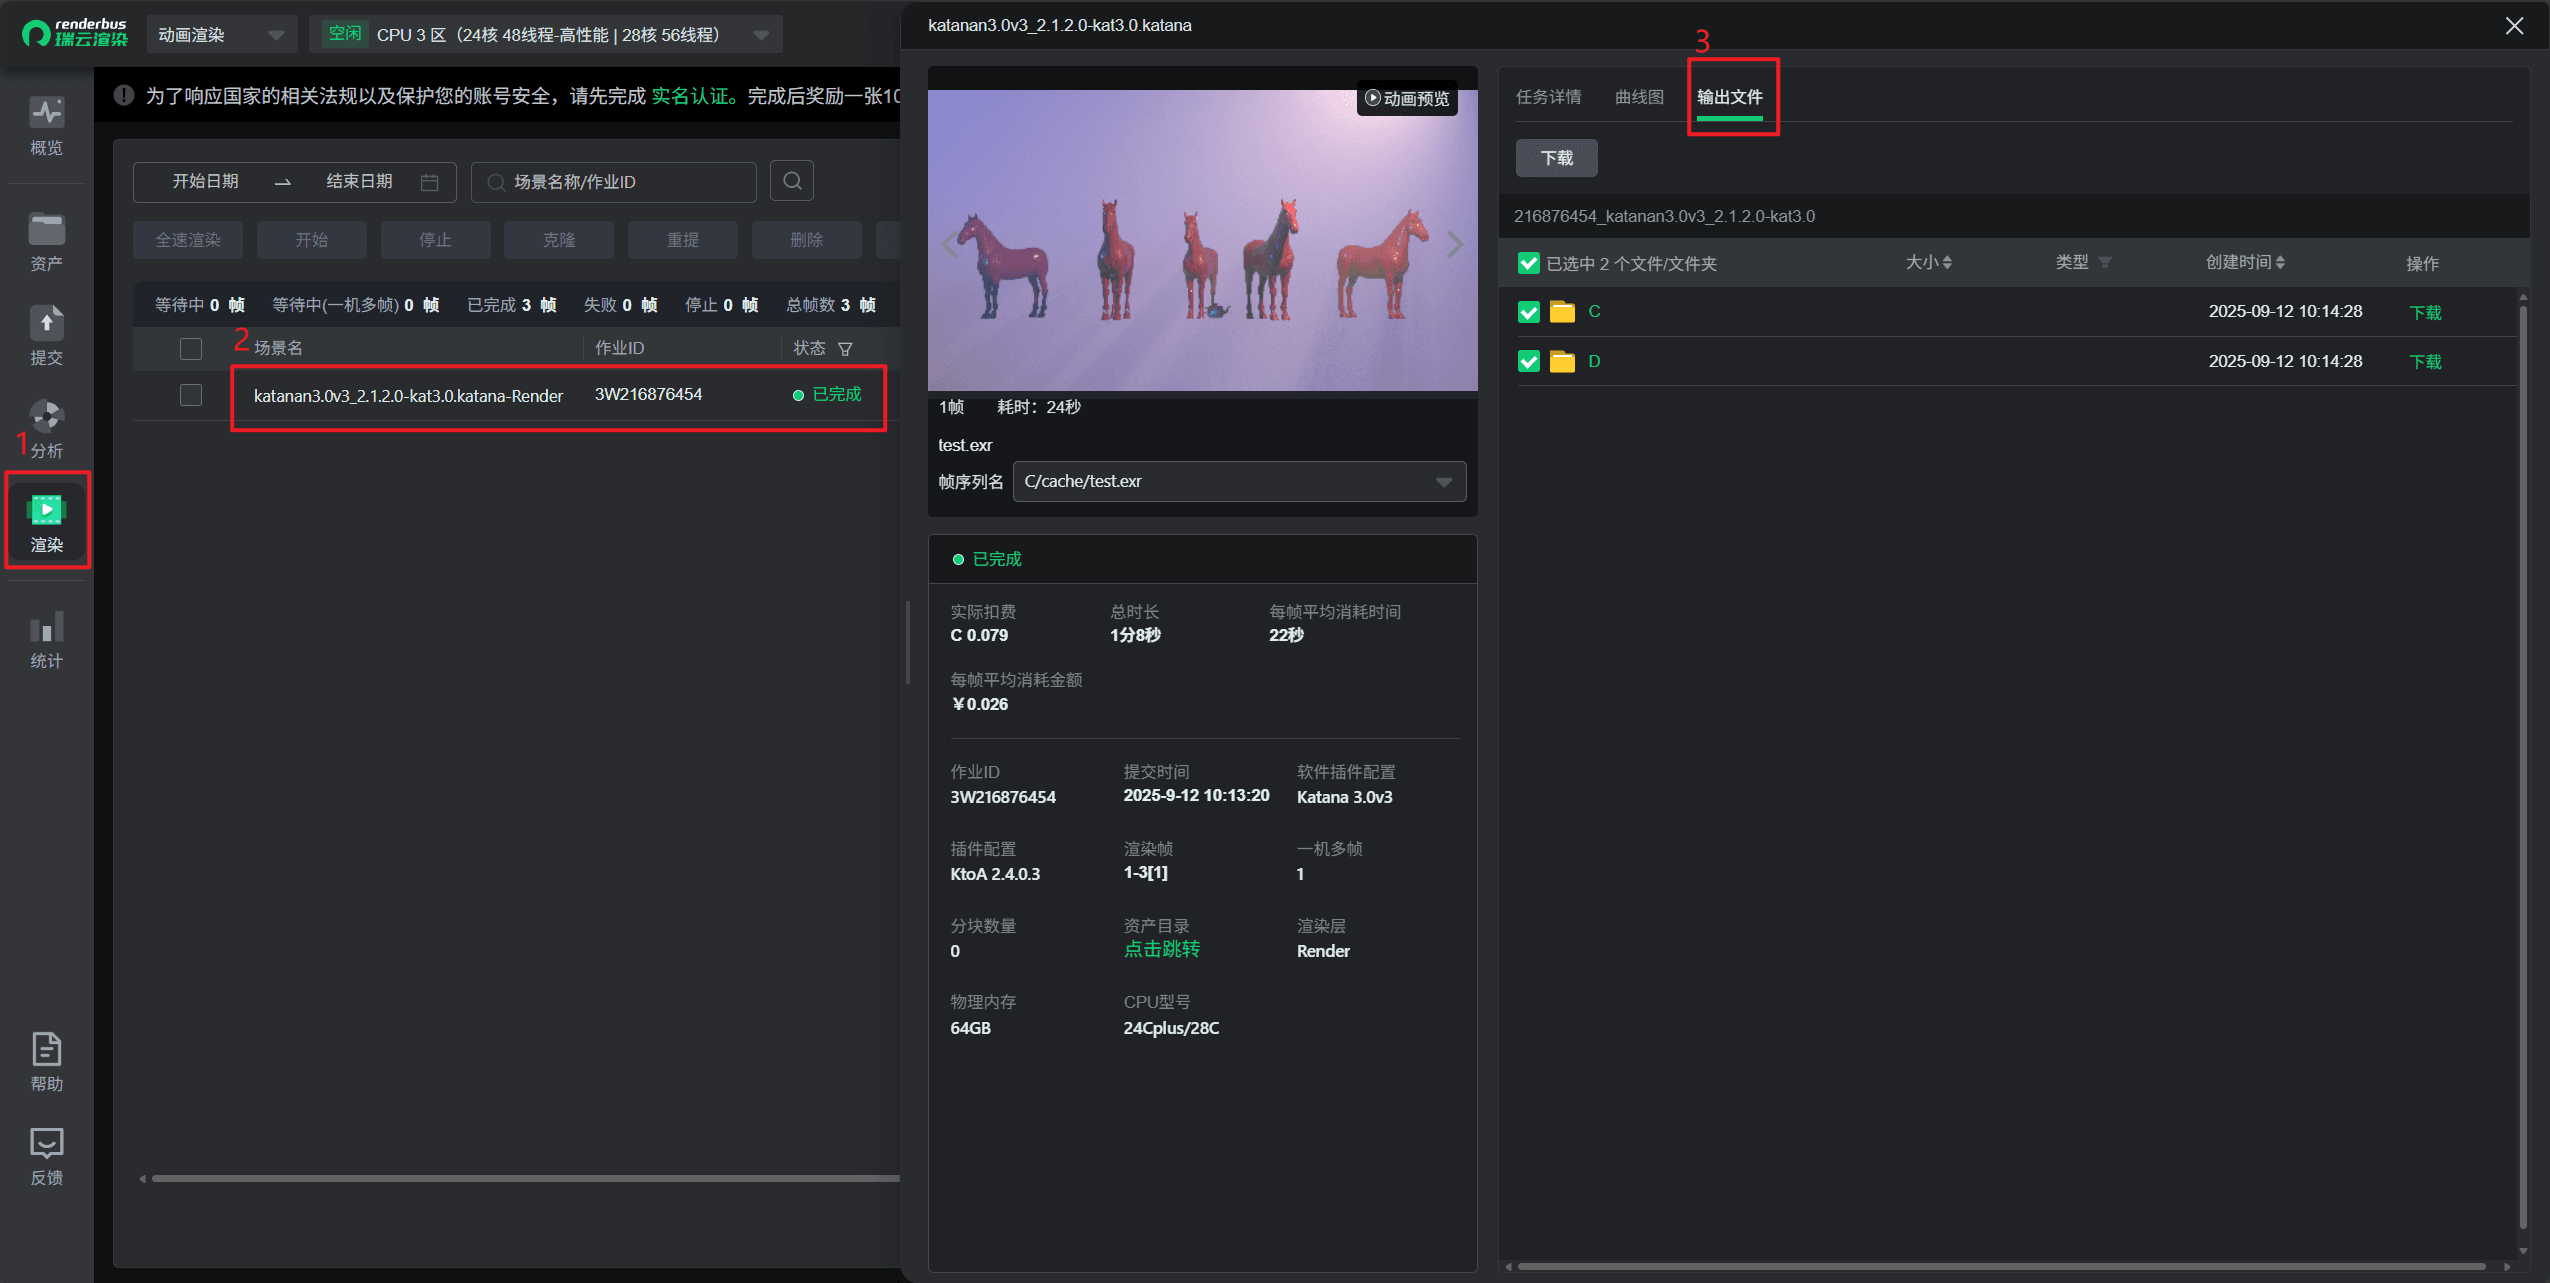The image size is (2550, 1283).
Task: Open folder D icon in output files
Action: point(1562,361)
